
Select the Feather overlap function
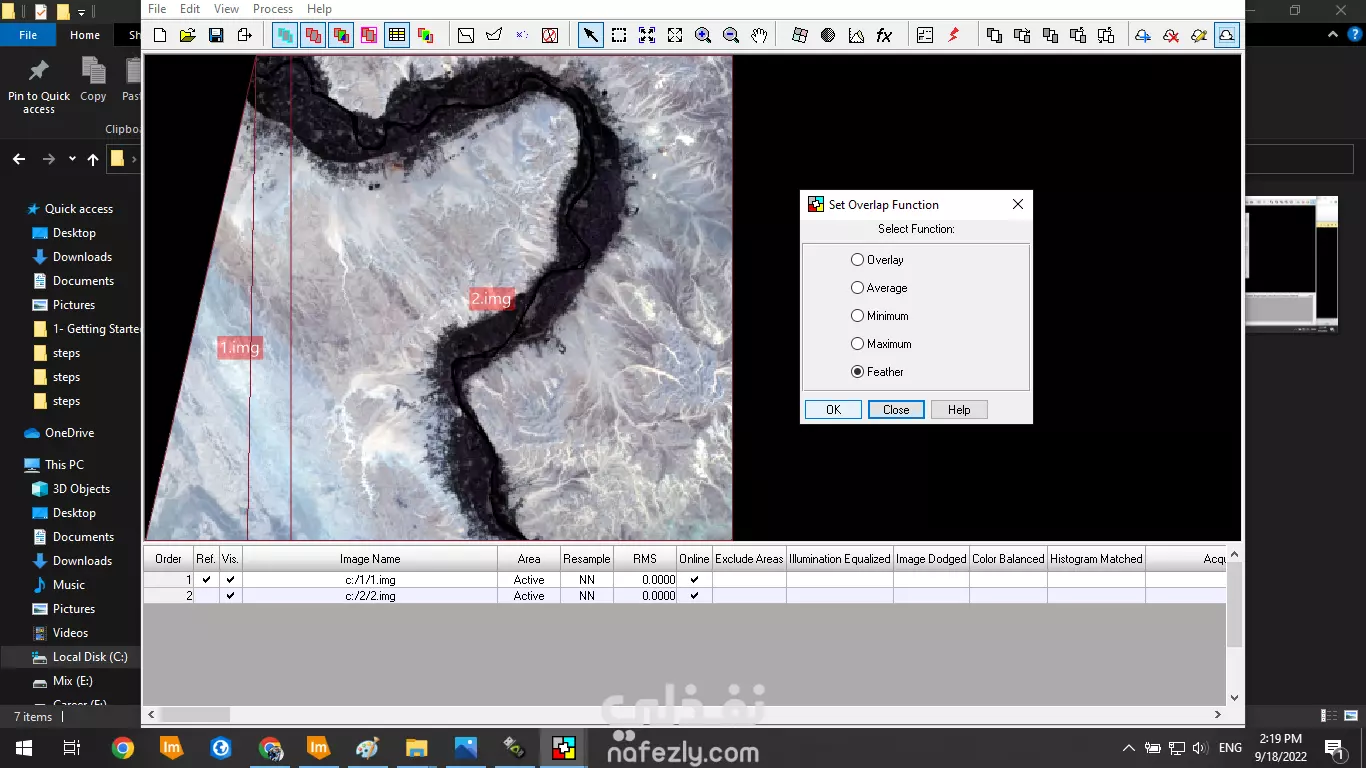(858, 371)
